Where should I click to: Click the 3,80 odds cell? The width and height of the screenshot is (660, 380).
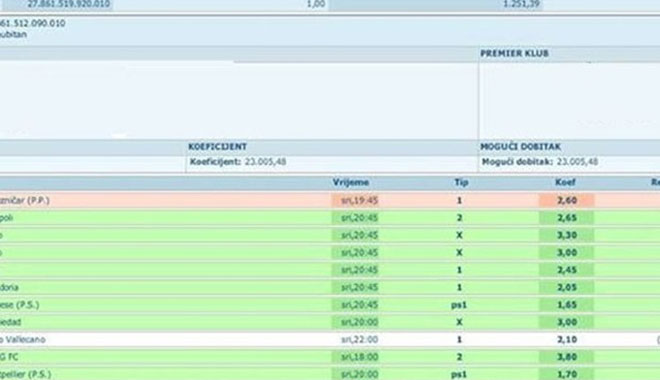point(567,357)
